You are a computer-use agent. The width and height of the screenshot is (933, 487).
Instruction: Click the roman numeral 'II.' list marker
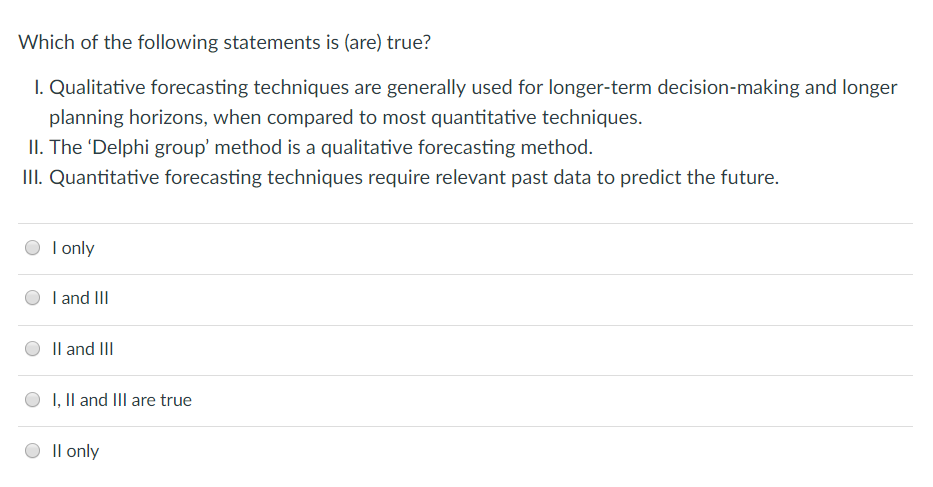tap(36, 147)
